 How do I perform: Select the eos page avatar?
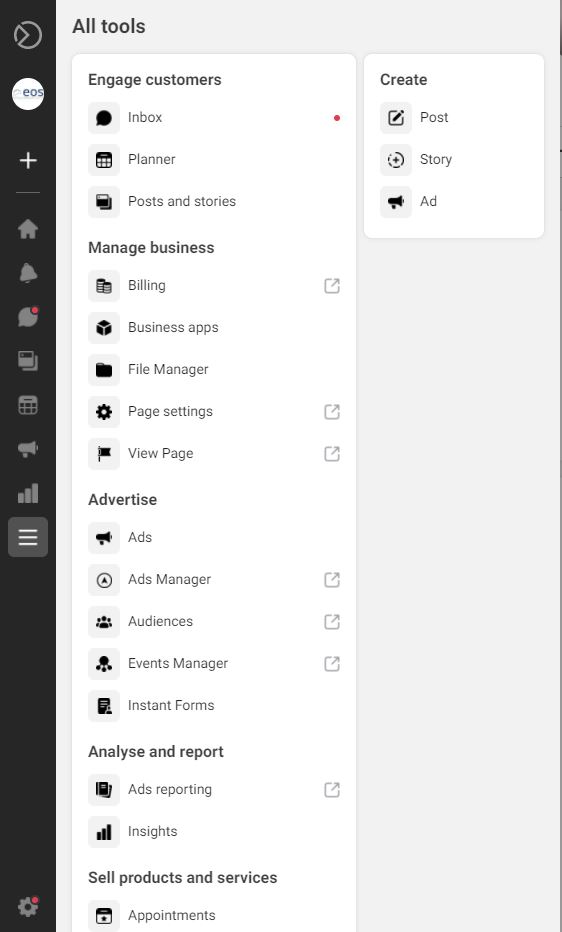click(28, 94)
